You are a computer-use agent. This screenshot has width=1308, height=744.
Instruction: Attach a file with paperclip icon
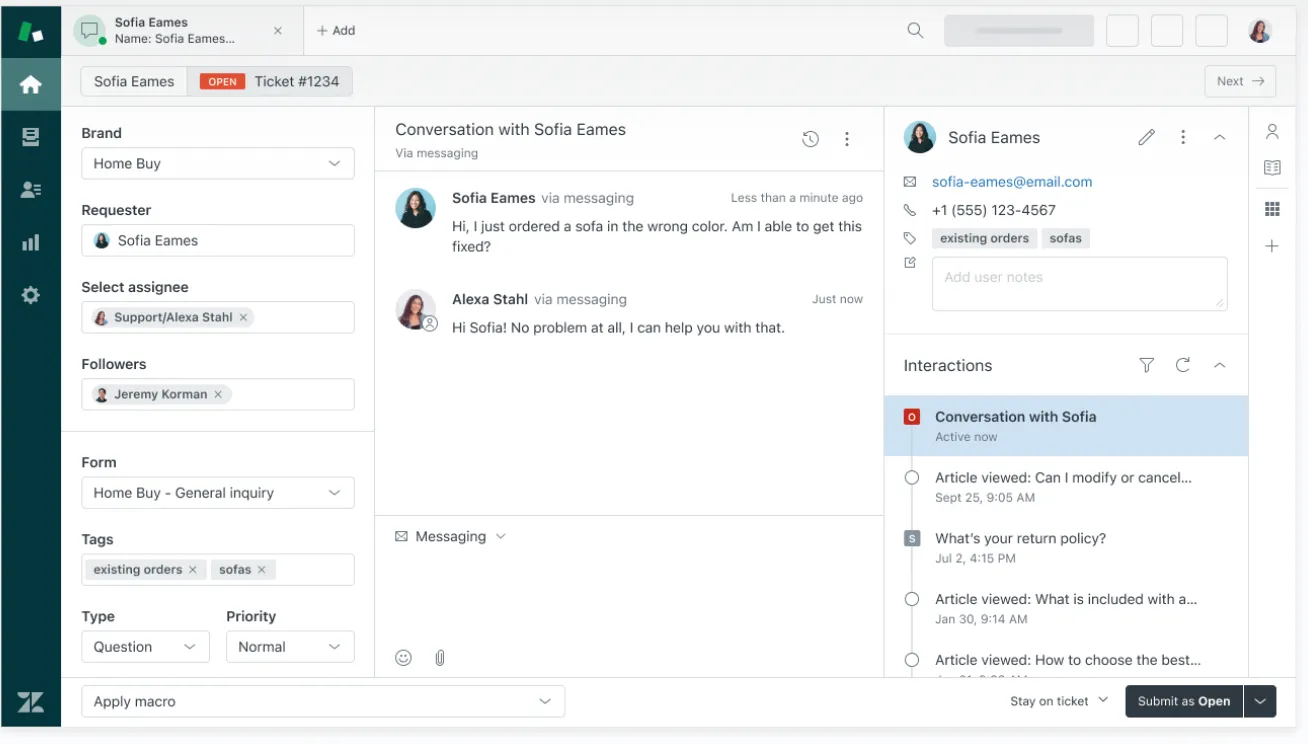point(440,657)
